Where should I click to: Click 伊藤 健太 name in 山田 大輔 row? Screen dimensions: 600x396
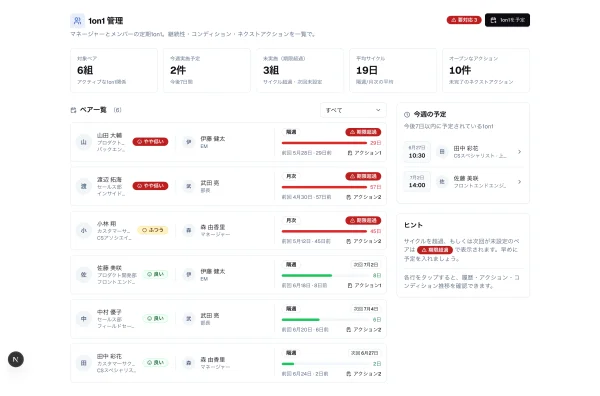coord(213,139)
